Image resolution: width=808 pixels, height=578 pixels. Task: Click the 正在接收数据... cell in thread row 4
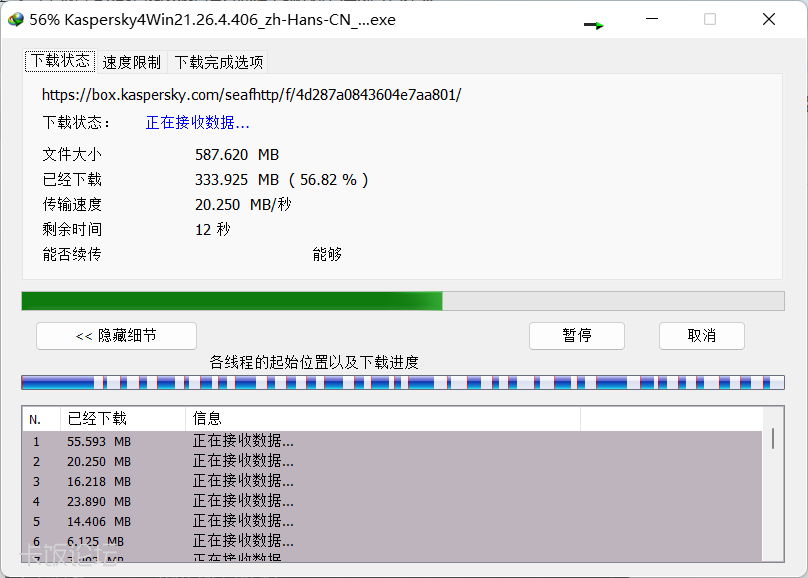[x=243, y=501]
